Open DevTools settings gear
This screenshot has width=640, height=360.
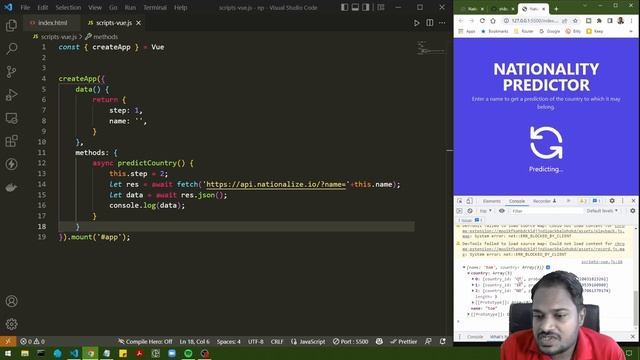612,201
